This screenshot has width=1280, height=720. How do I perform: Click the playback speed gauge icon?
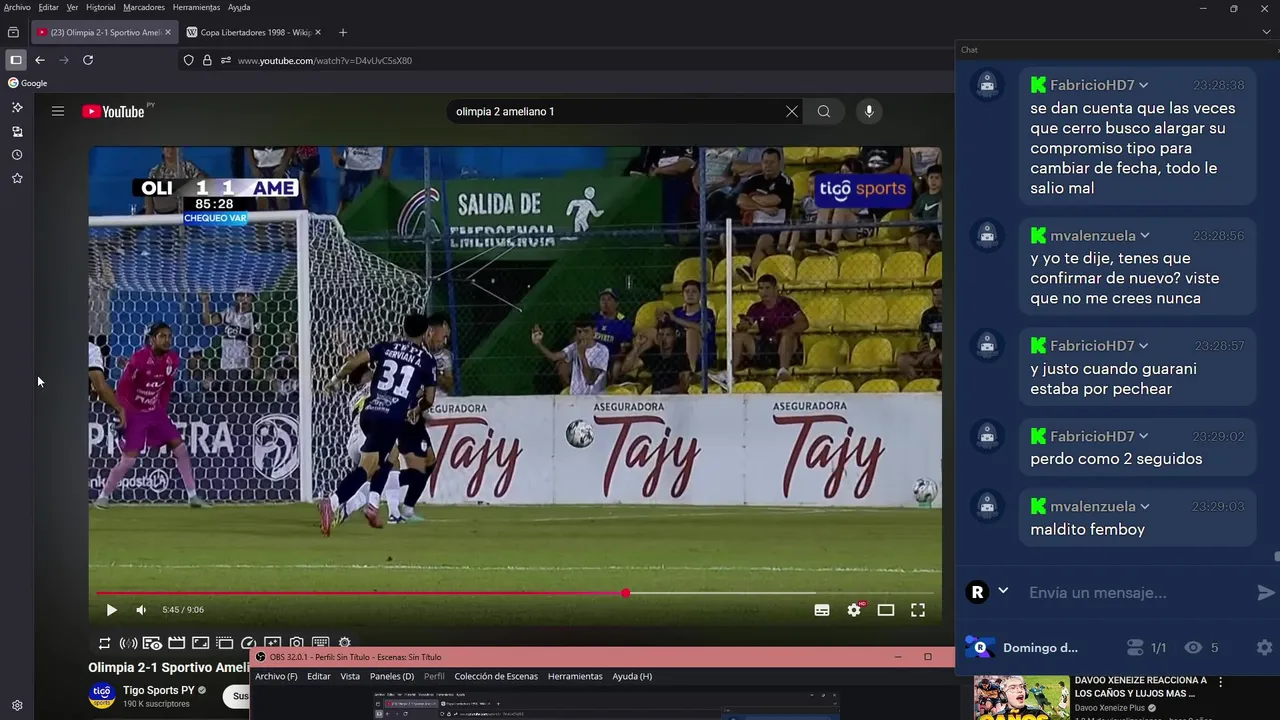pyautogui.click(x=248, y=643)
